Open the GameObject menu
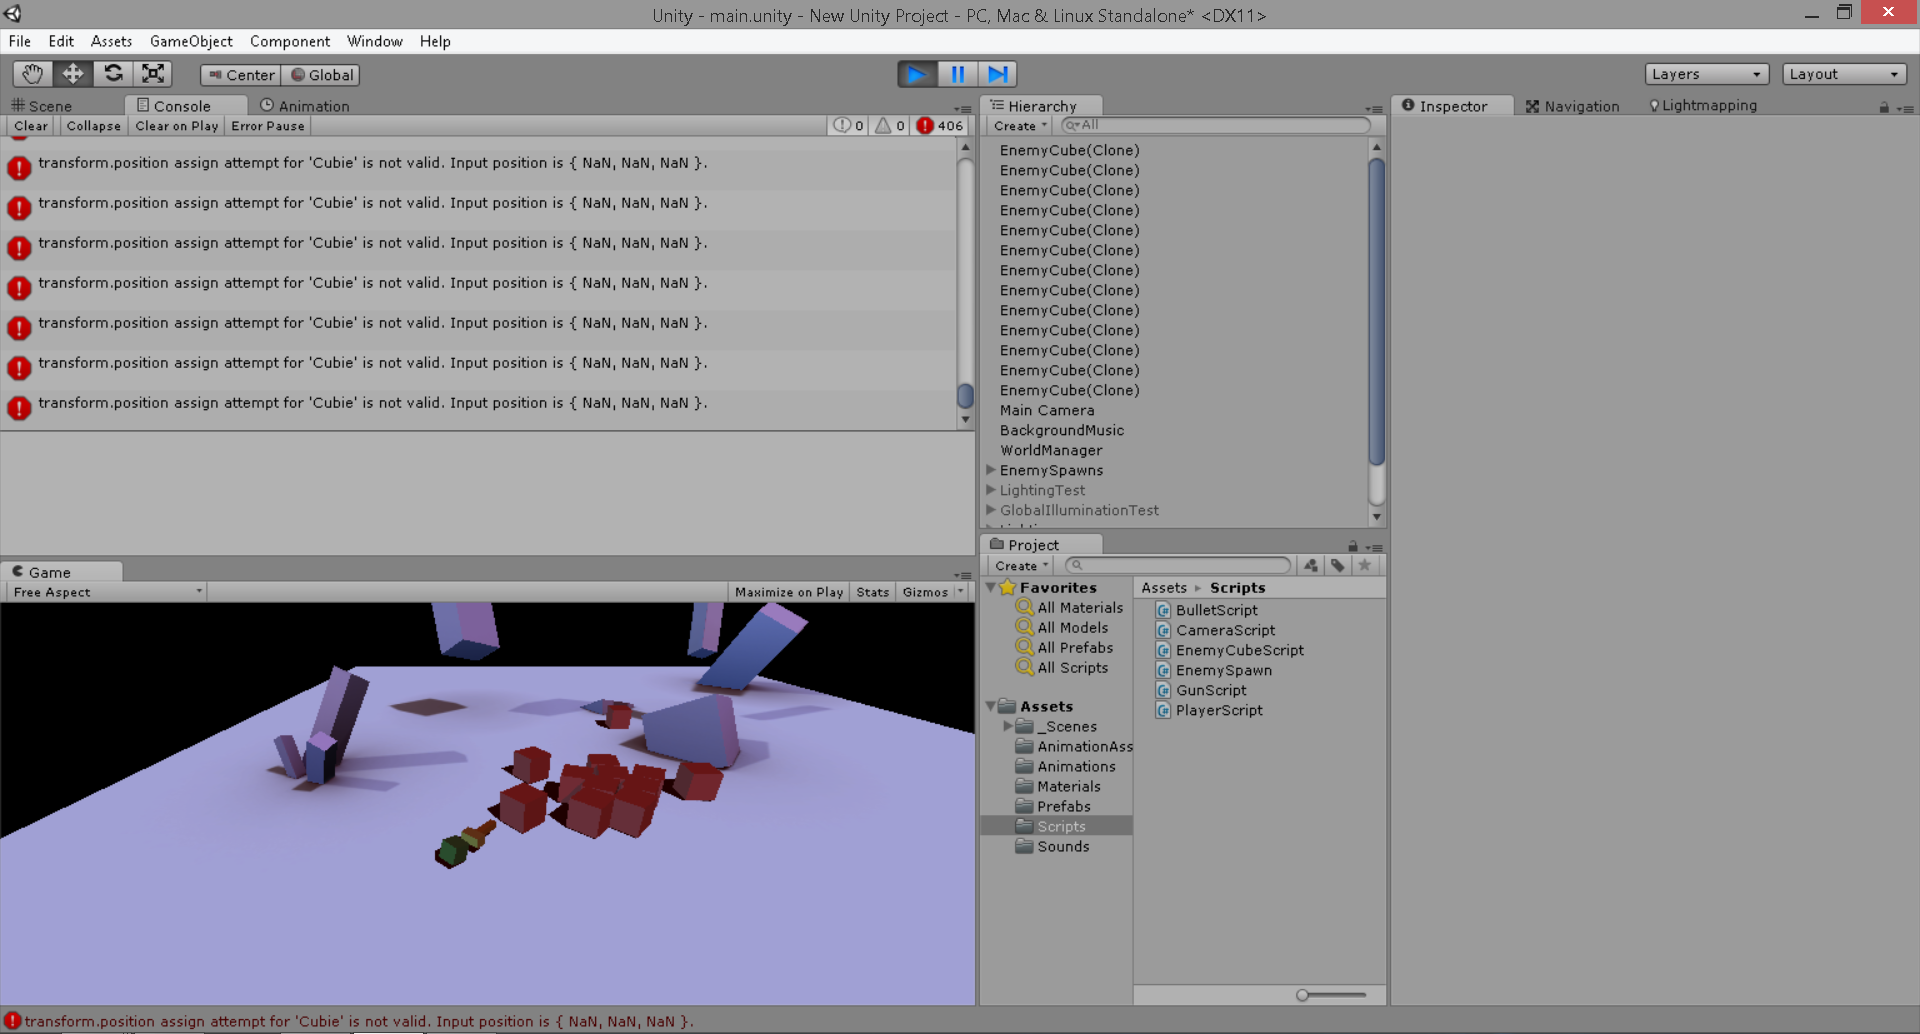The height and width of the screenshot is (1034, 1920). [x=191, y=41]
